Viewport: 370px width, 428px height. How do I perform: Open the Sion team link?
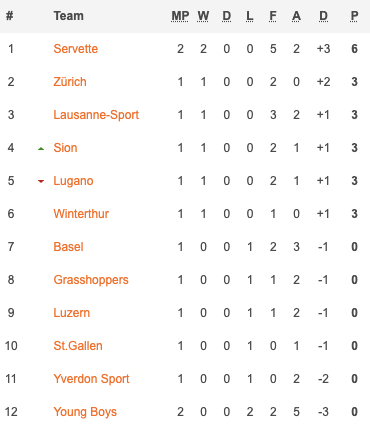coord(65,148)
